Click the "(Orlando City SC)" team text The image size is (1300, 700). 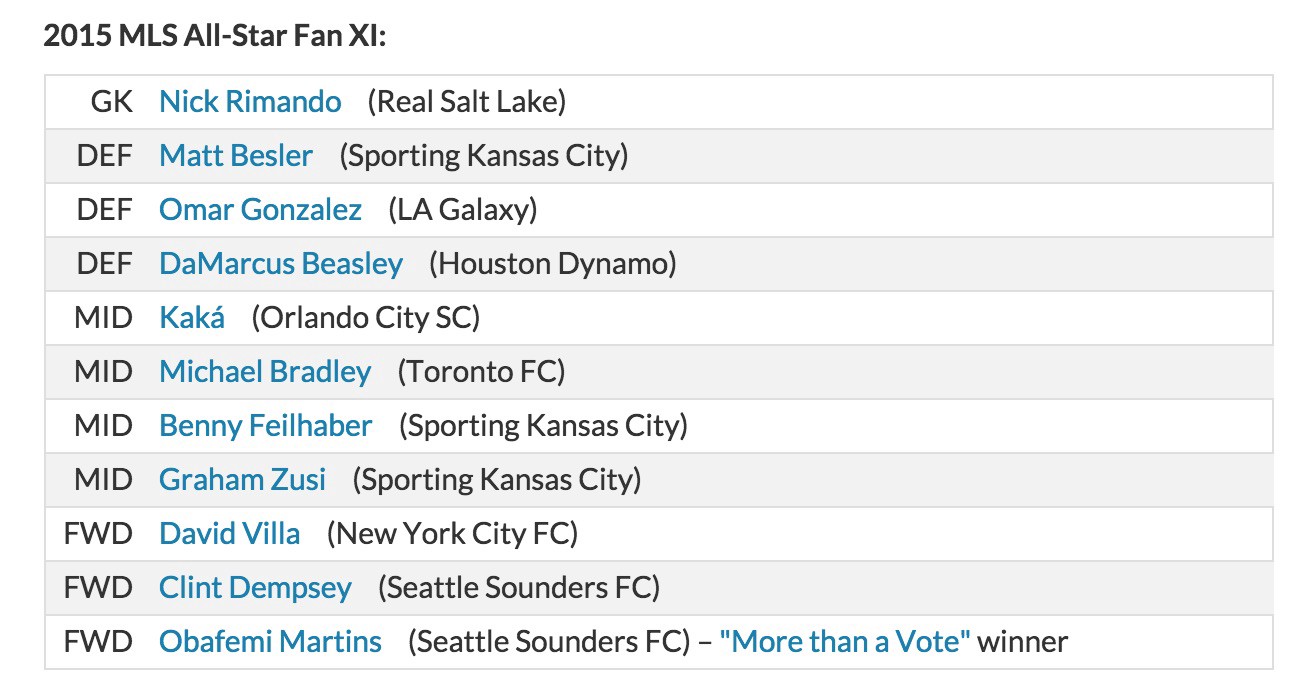pos(366,317)
